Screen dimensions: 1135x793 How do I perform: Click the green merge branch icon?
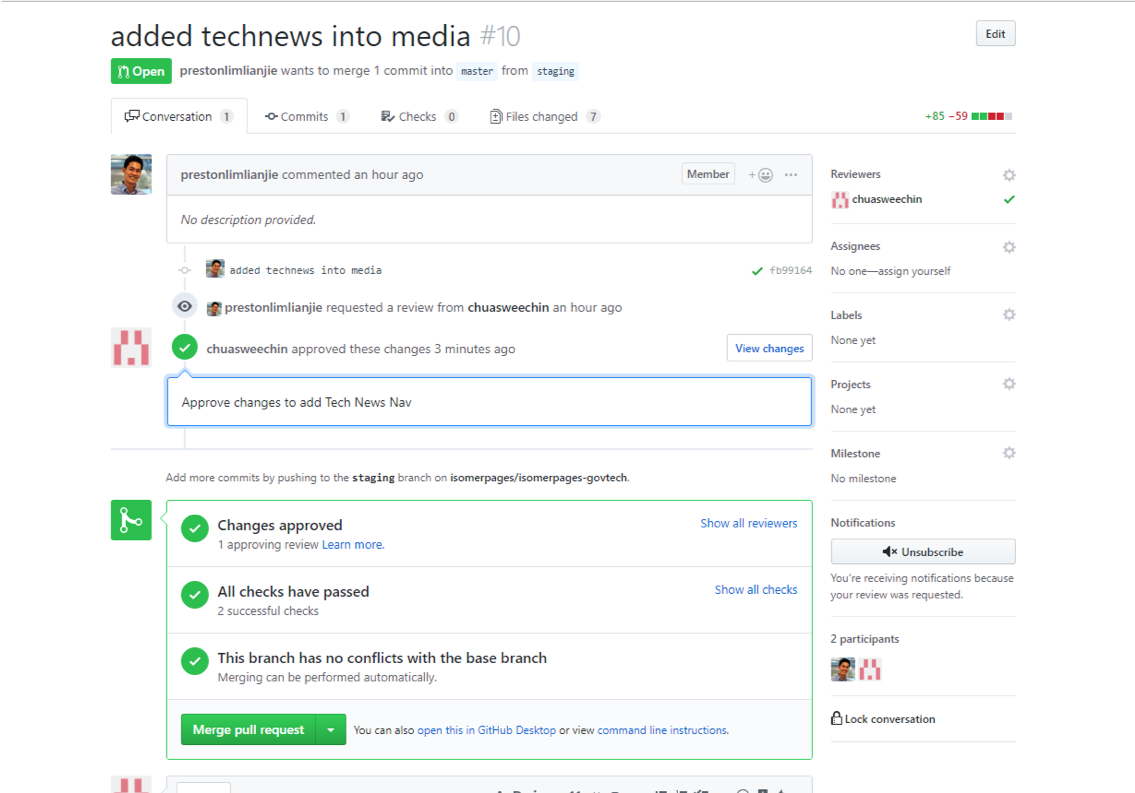[131, 520]
